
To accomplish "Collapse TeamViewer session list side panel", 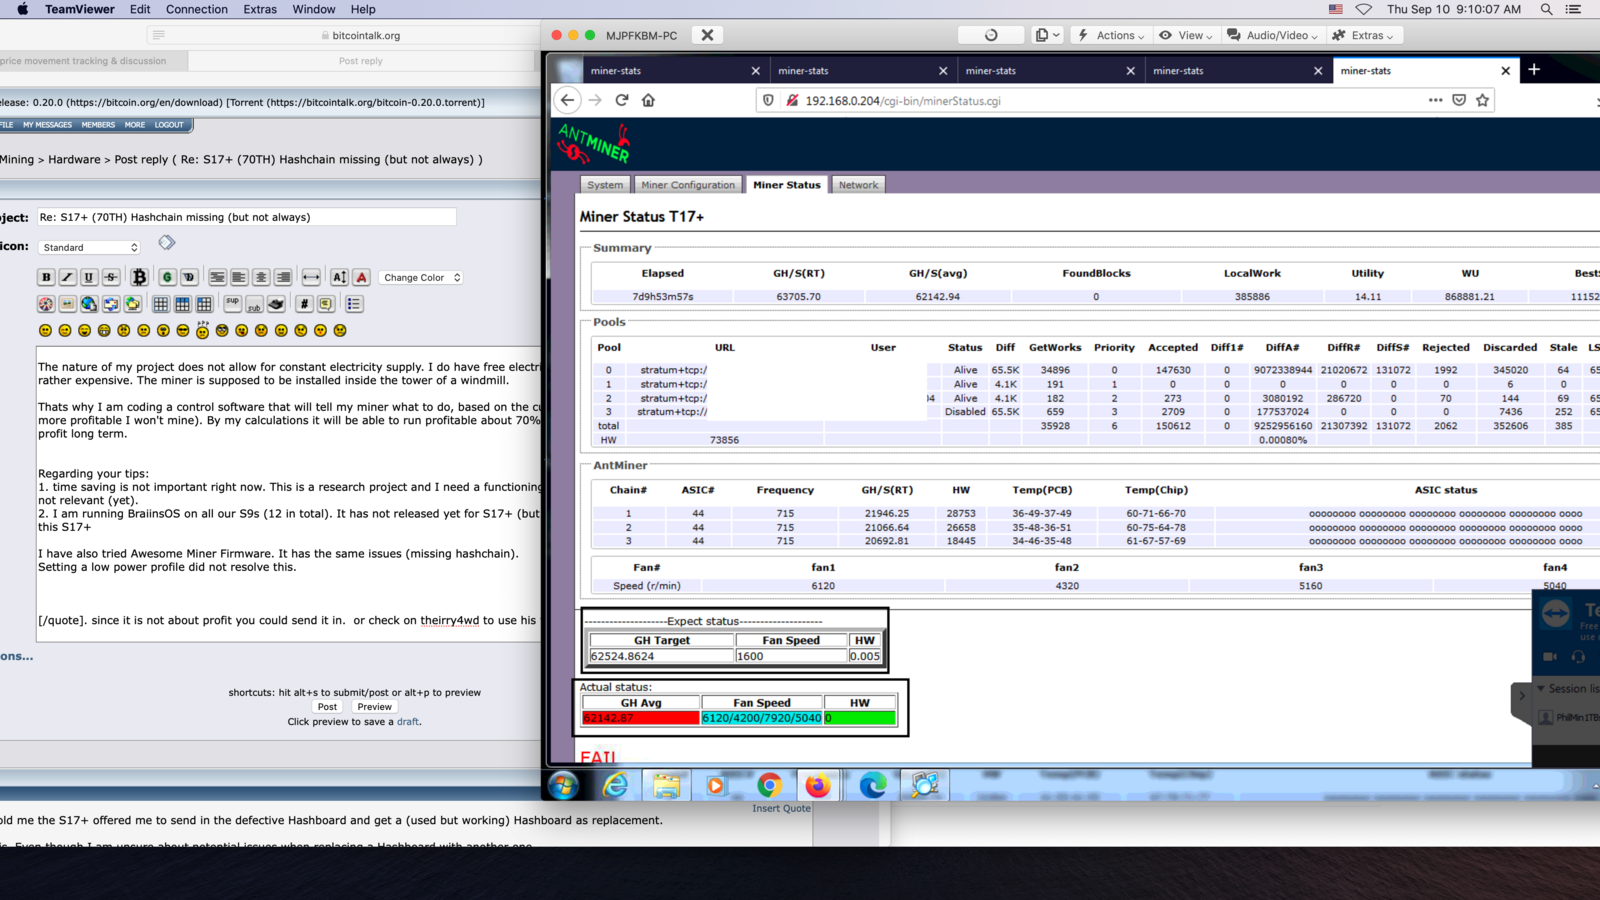I will (x=1522, y=695).
